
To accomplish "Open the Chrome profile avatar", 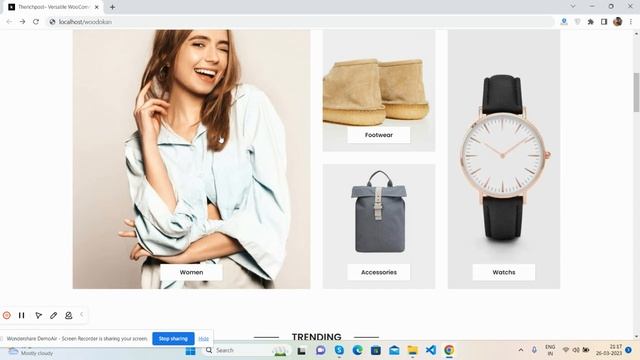I will pyautogui.click(x=618, y=22).
